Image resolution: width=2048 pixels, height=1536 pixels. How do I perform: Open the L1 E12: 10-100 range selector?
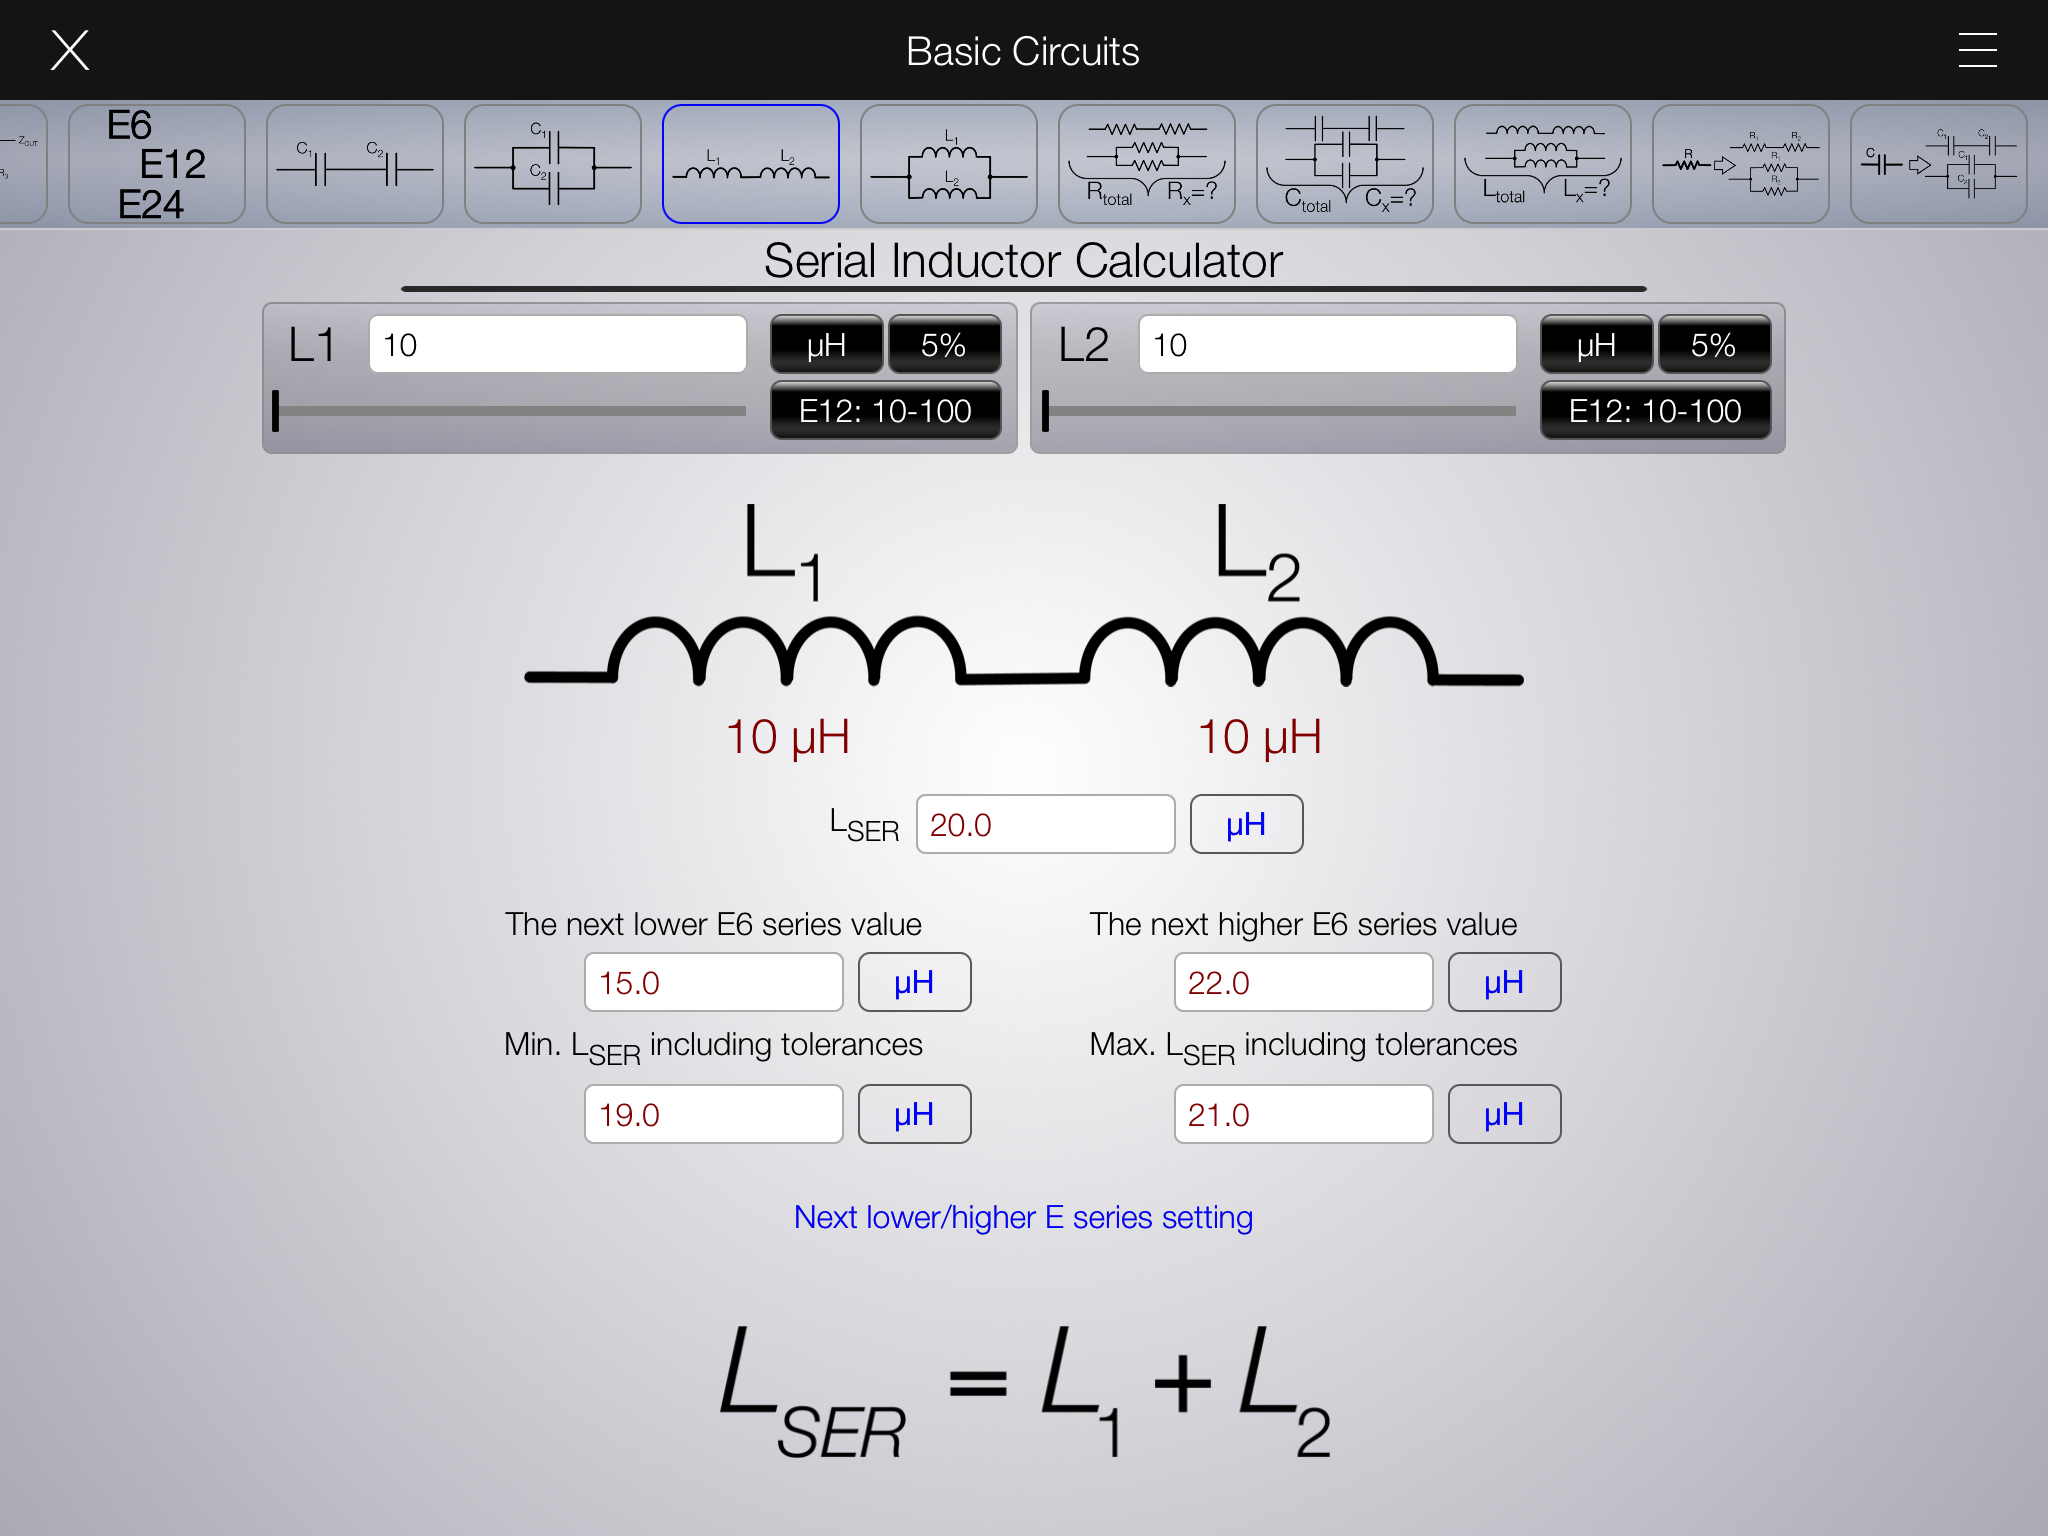pos(885,411)
